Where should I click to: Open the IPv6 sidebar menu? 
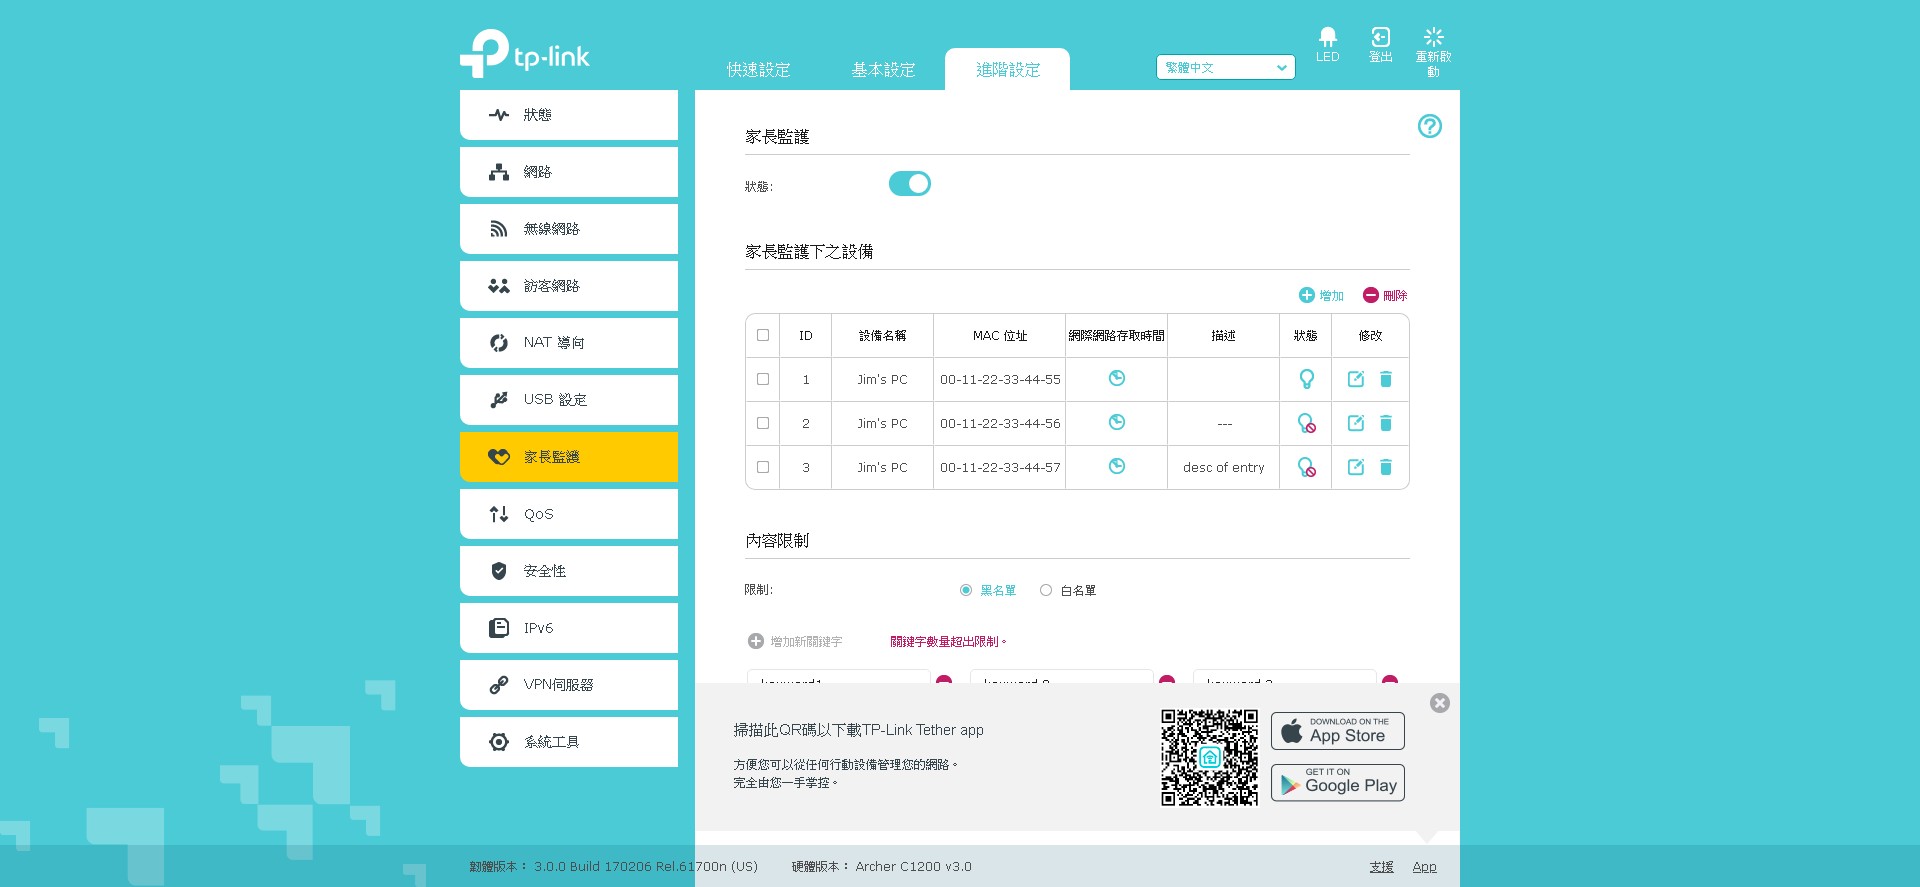pos(569,628)
